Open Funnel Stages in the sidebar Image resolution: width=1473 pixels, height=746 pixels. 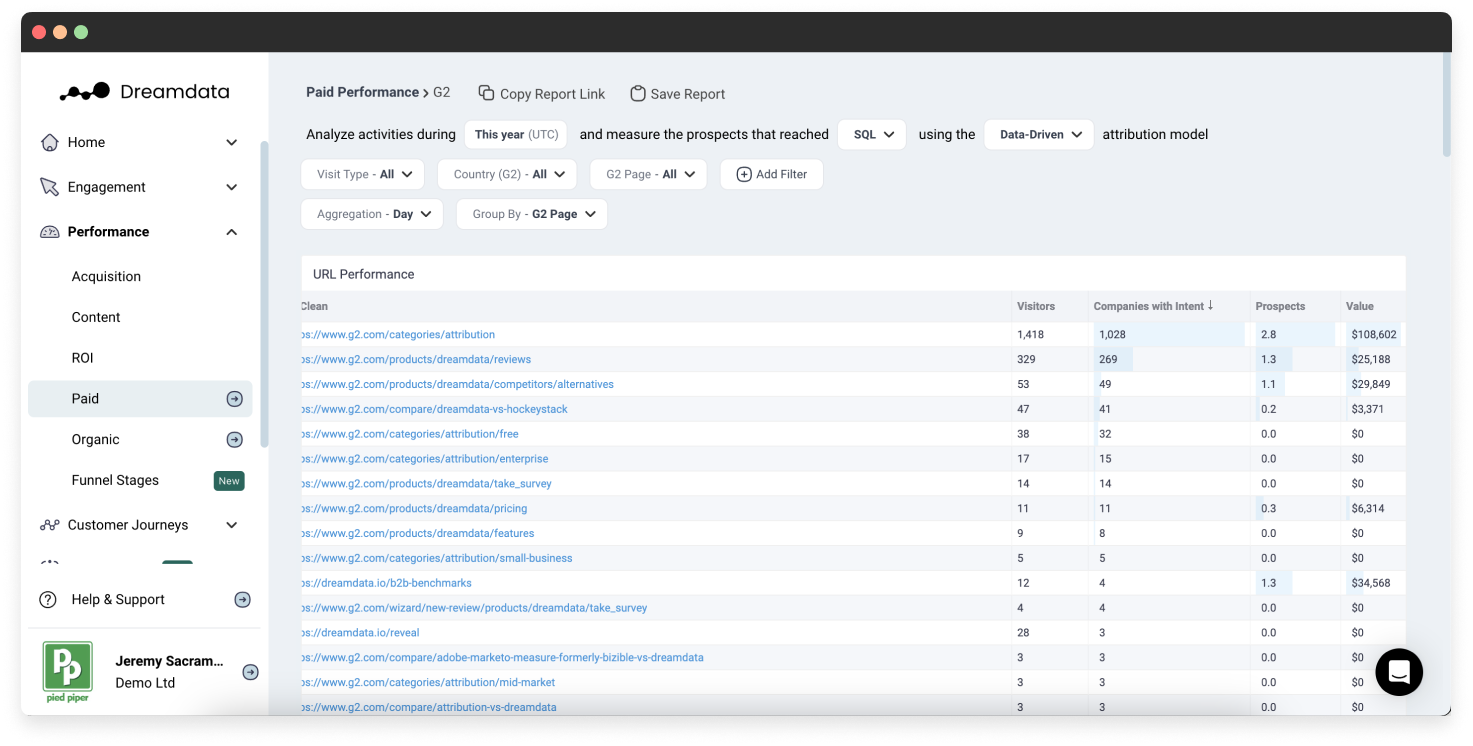(115, 481)
